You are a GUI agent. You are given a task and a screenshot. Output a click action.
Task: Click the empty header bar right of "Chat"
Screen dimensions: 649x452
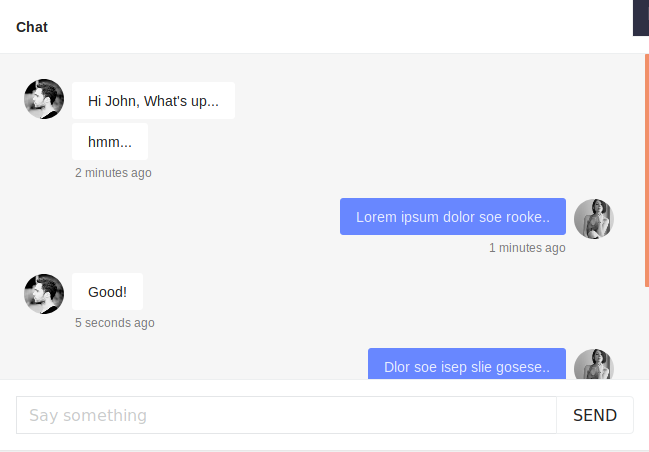point(330,27)
